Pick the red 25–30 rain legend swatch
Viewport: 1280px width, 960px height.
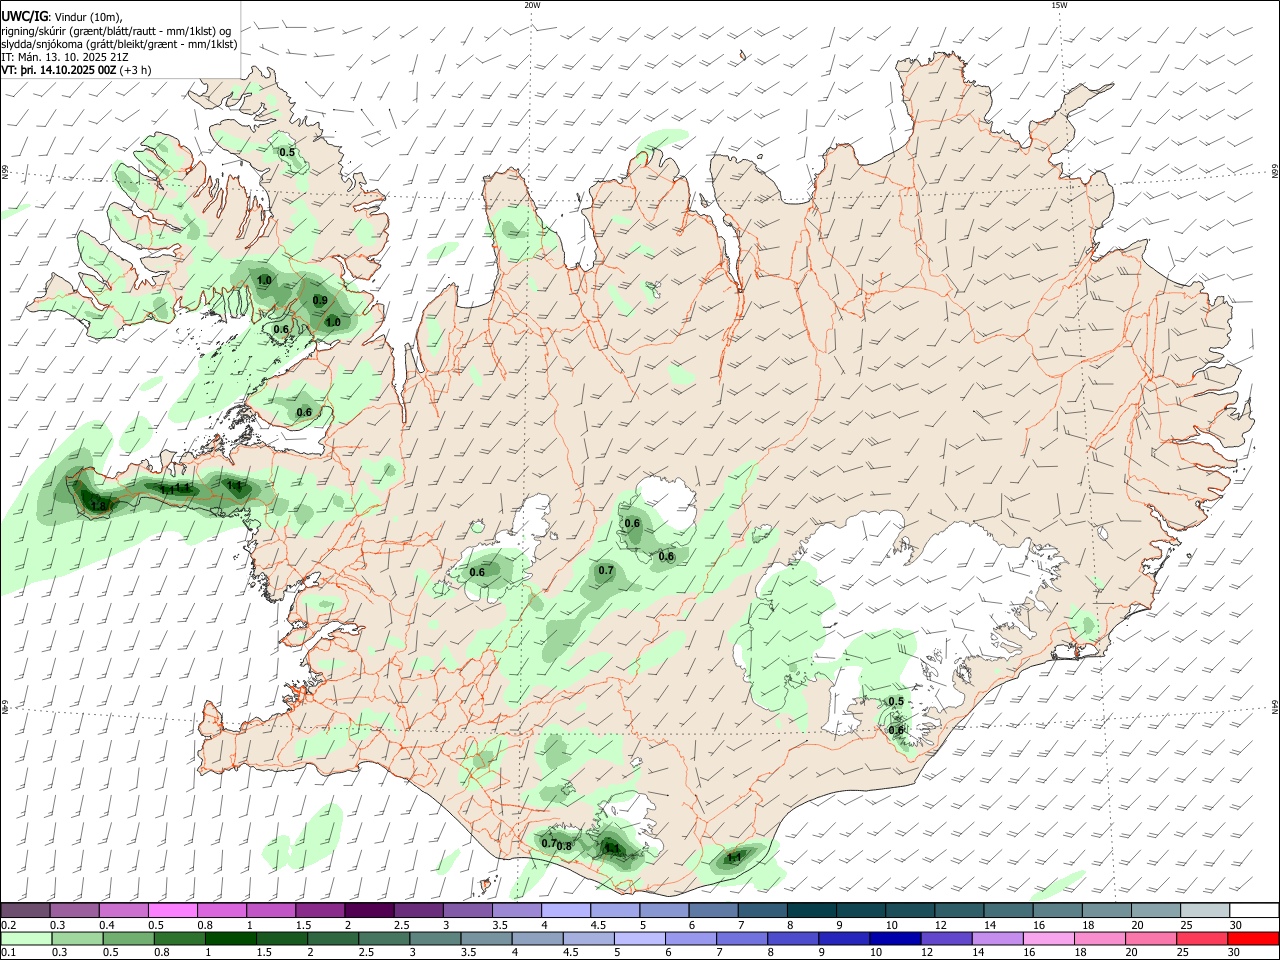[x=1203, y=939]
